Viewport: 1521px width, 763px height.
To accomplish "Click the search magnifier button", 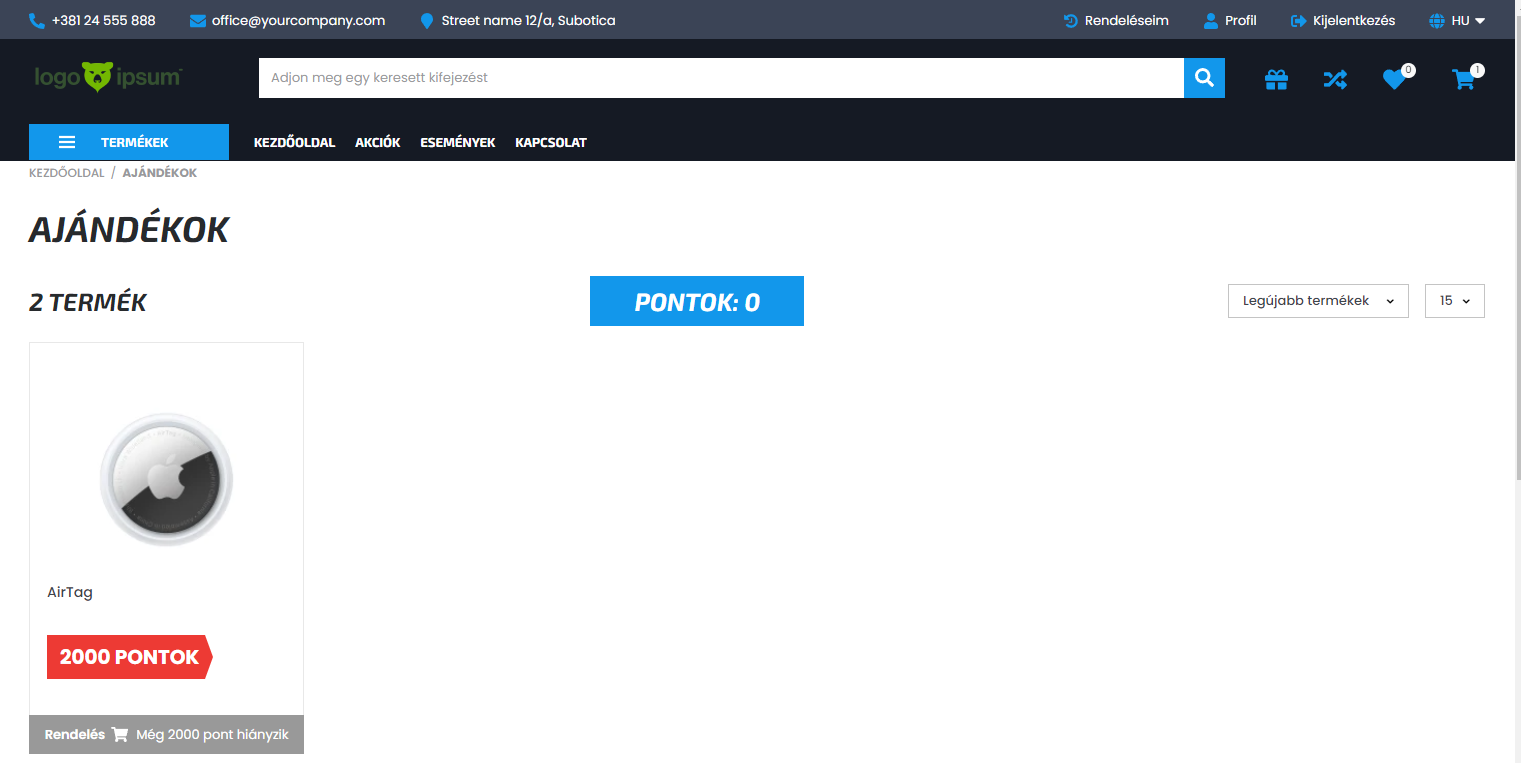I will (x=1204, y=78).
